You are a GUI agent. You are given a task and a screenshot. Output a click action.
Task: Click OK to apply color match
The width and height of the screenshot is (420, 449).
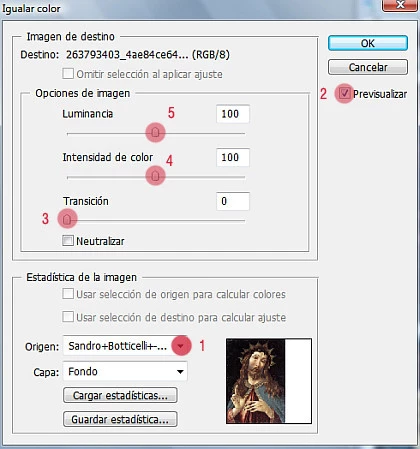(368, 43)
